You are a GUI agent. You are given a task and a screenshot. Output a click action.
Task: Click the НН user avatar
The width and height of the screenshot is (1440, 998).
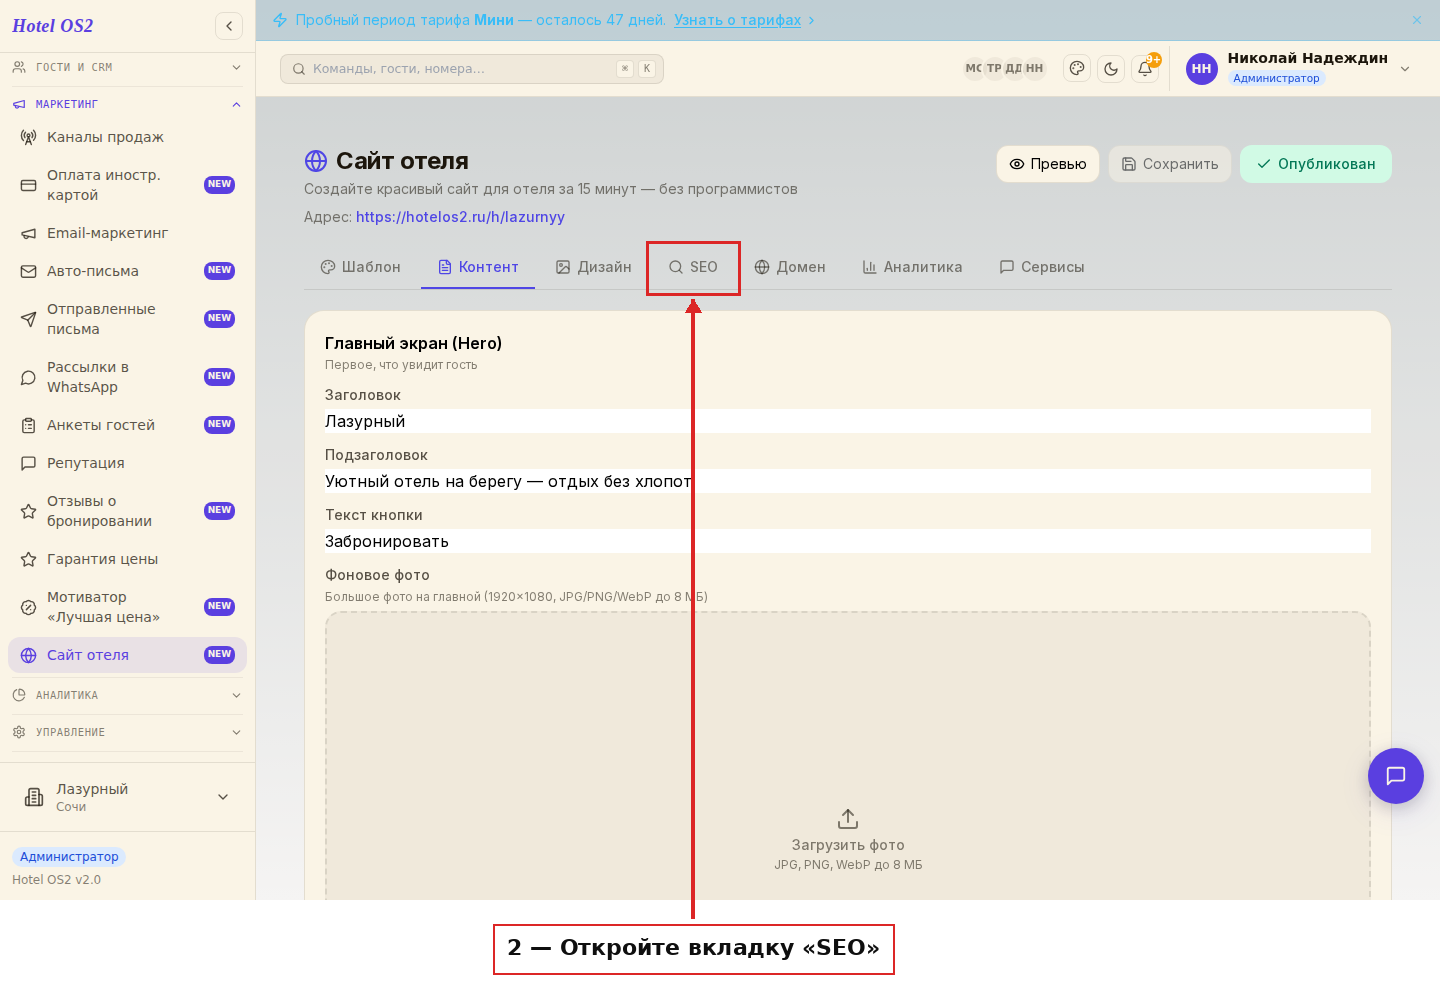[x=1202, y=69]
